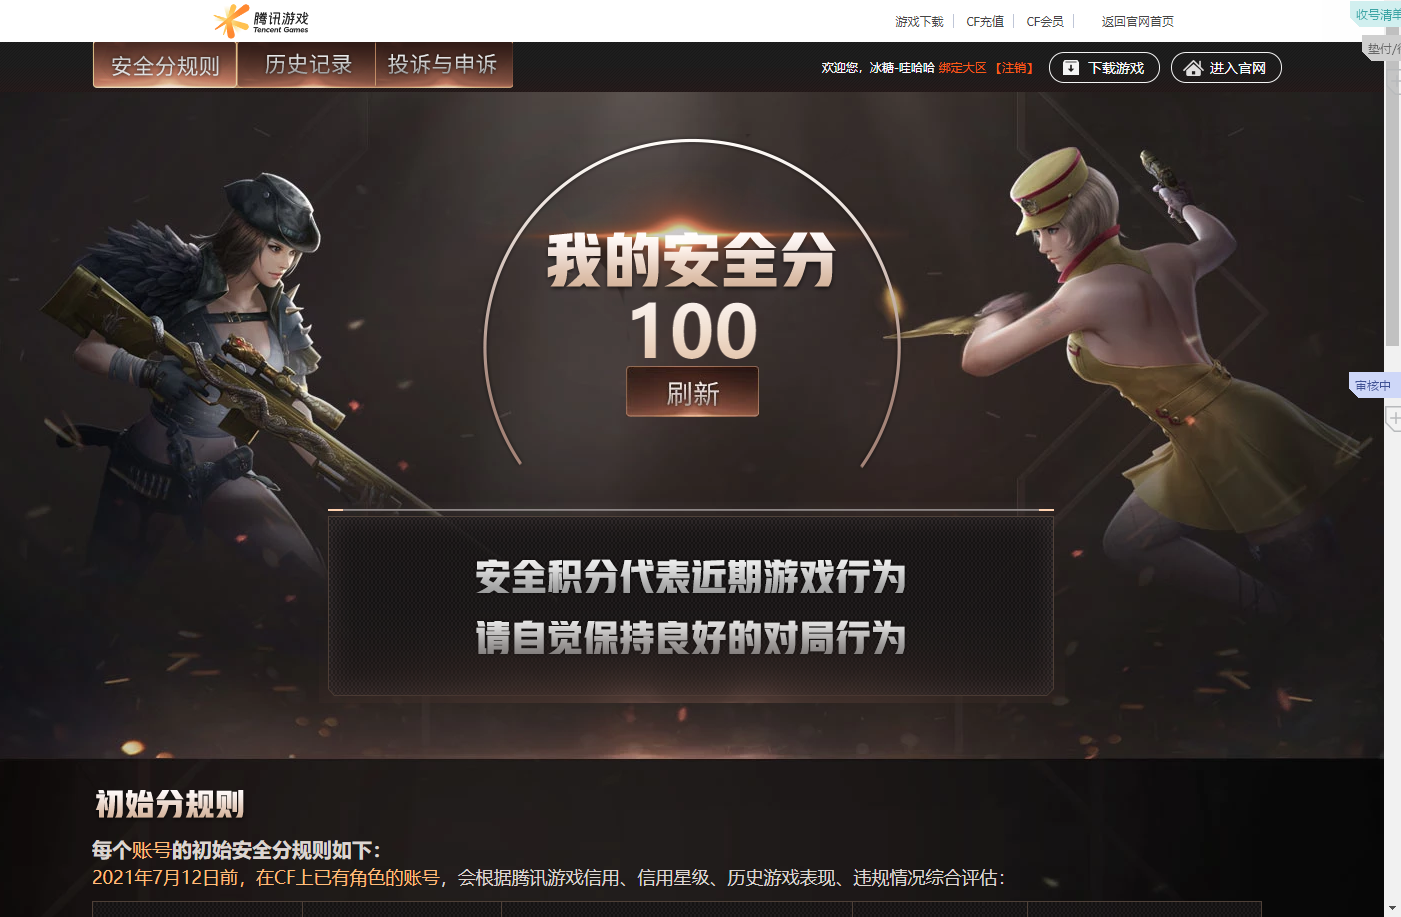Click the Tencent Games logo

tap(261, 21)
